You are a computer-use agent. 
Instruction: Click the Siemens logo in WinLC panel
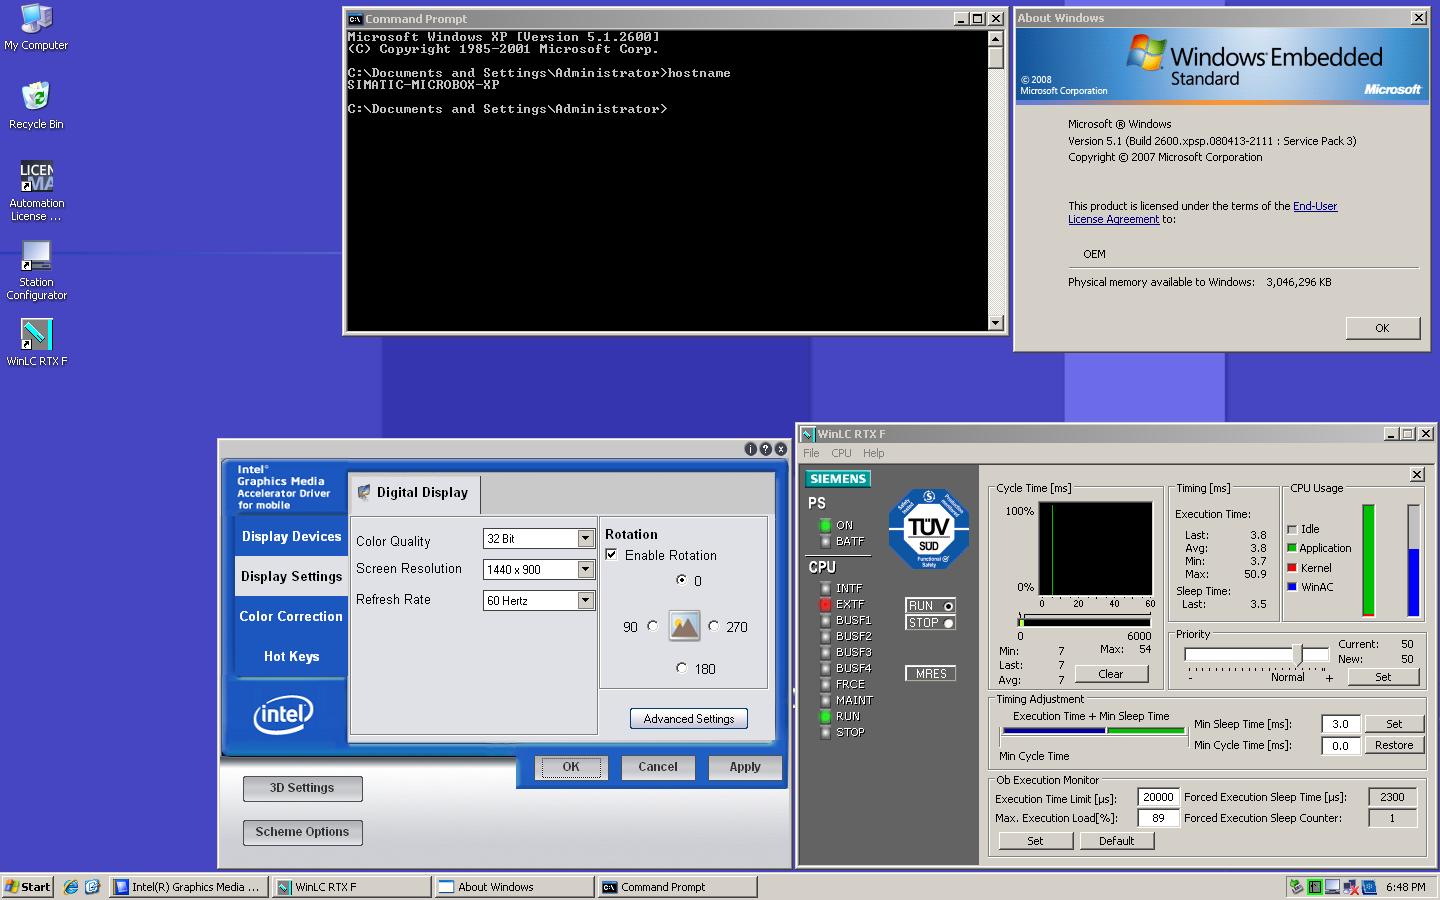click(x=838, y=479)
